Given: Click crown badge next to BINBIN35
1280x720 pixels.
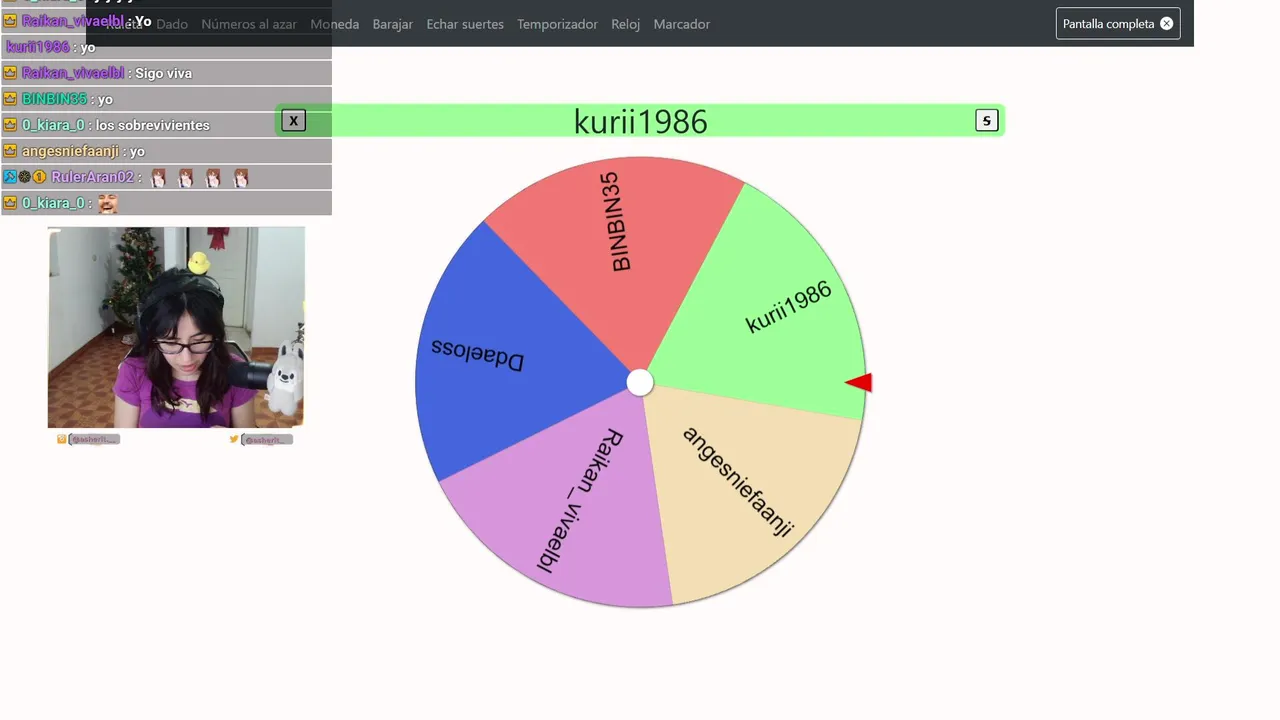Looking at the screenshot, I should (10, 99).
